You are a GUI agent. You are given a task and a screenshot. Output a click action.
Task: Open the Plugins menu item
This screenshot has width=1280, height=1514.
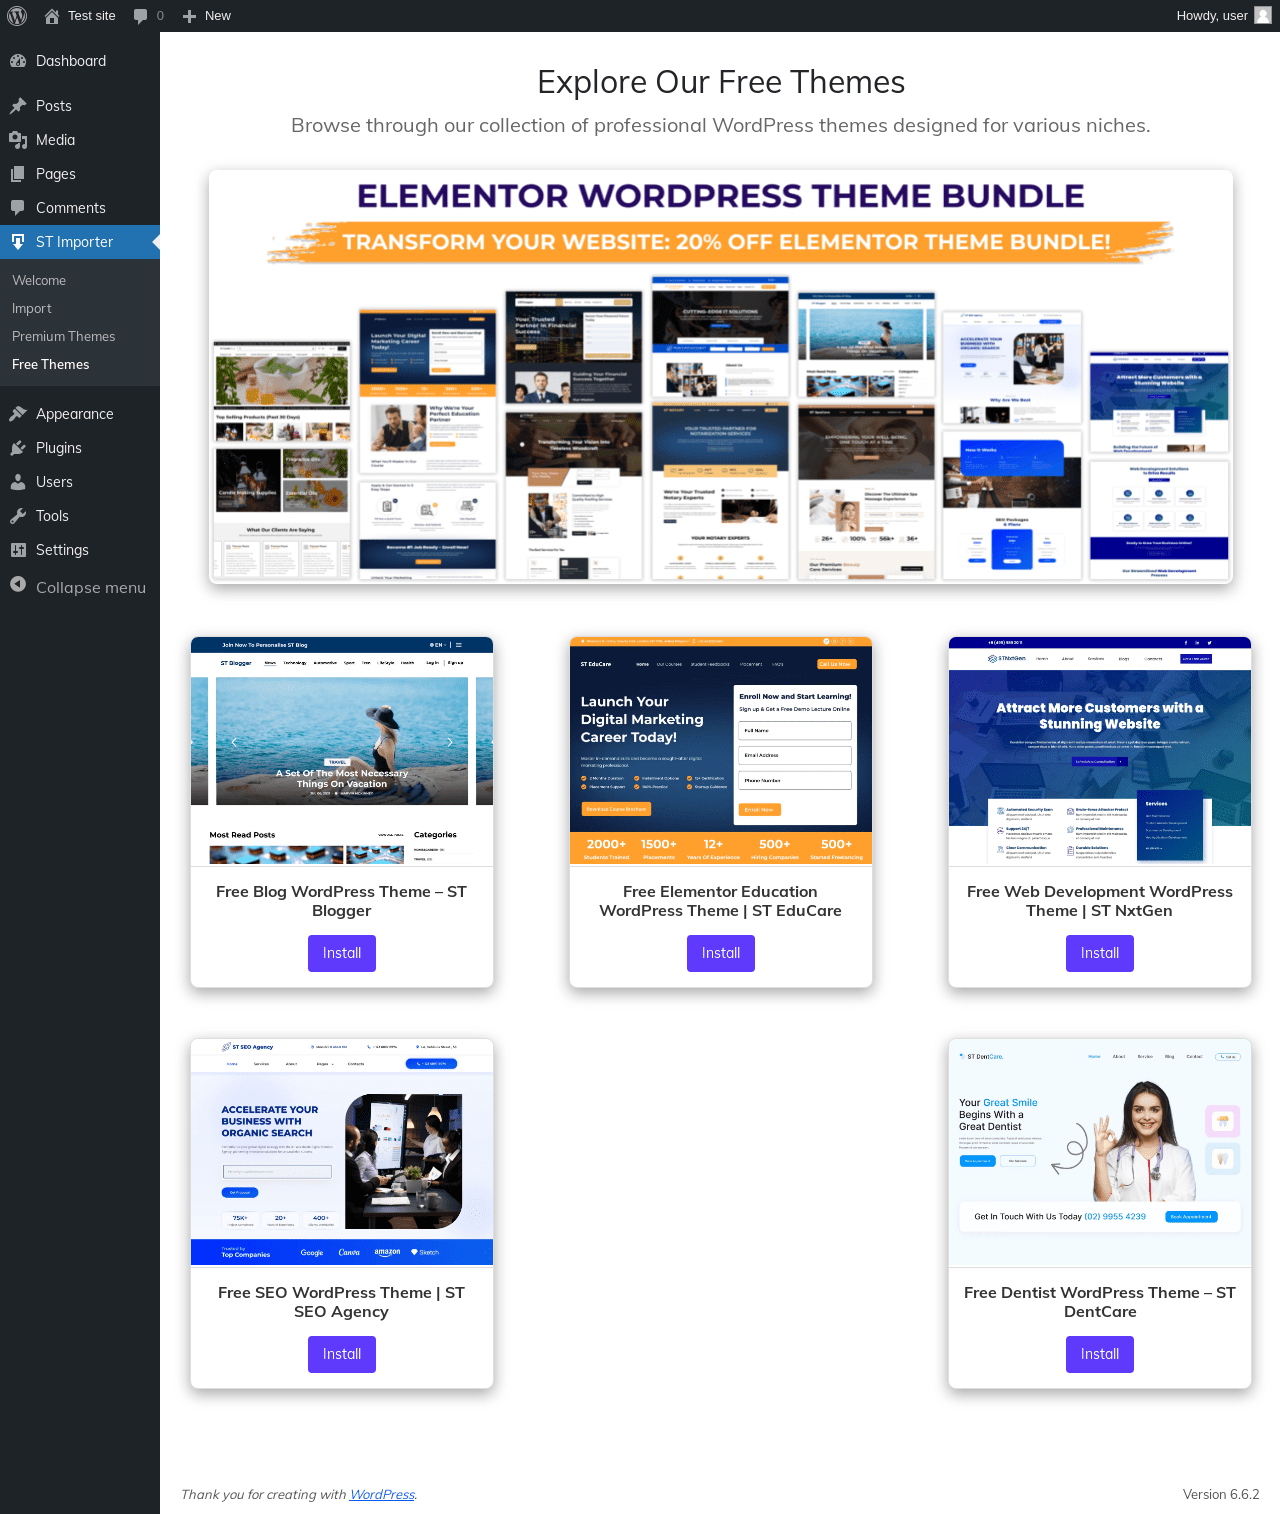(80, 448)
